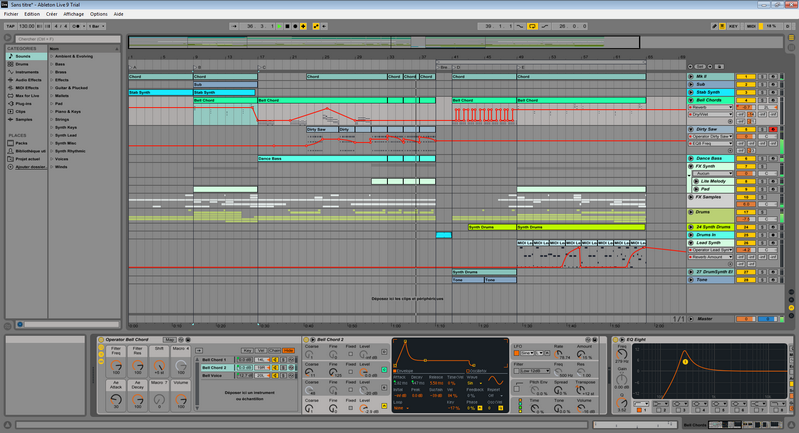
Task: Arm the Stab Synth track for recording
Action: click(773, 92)
